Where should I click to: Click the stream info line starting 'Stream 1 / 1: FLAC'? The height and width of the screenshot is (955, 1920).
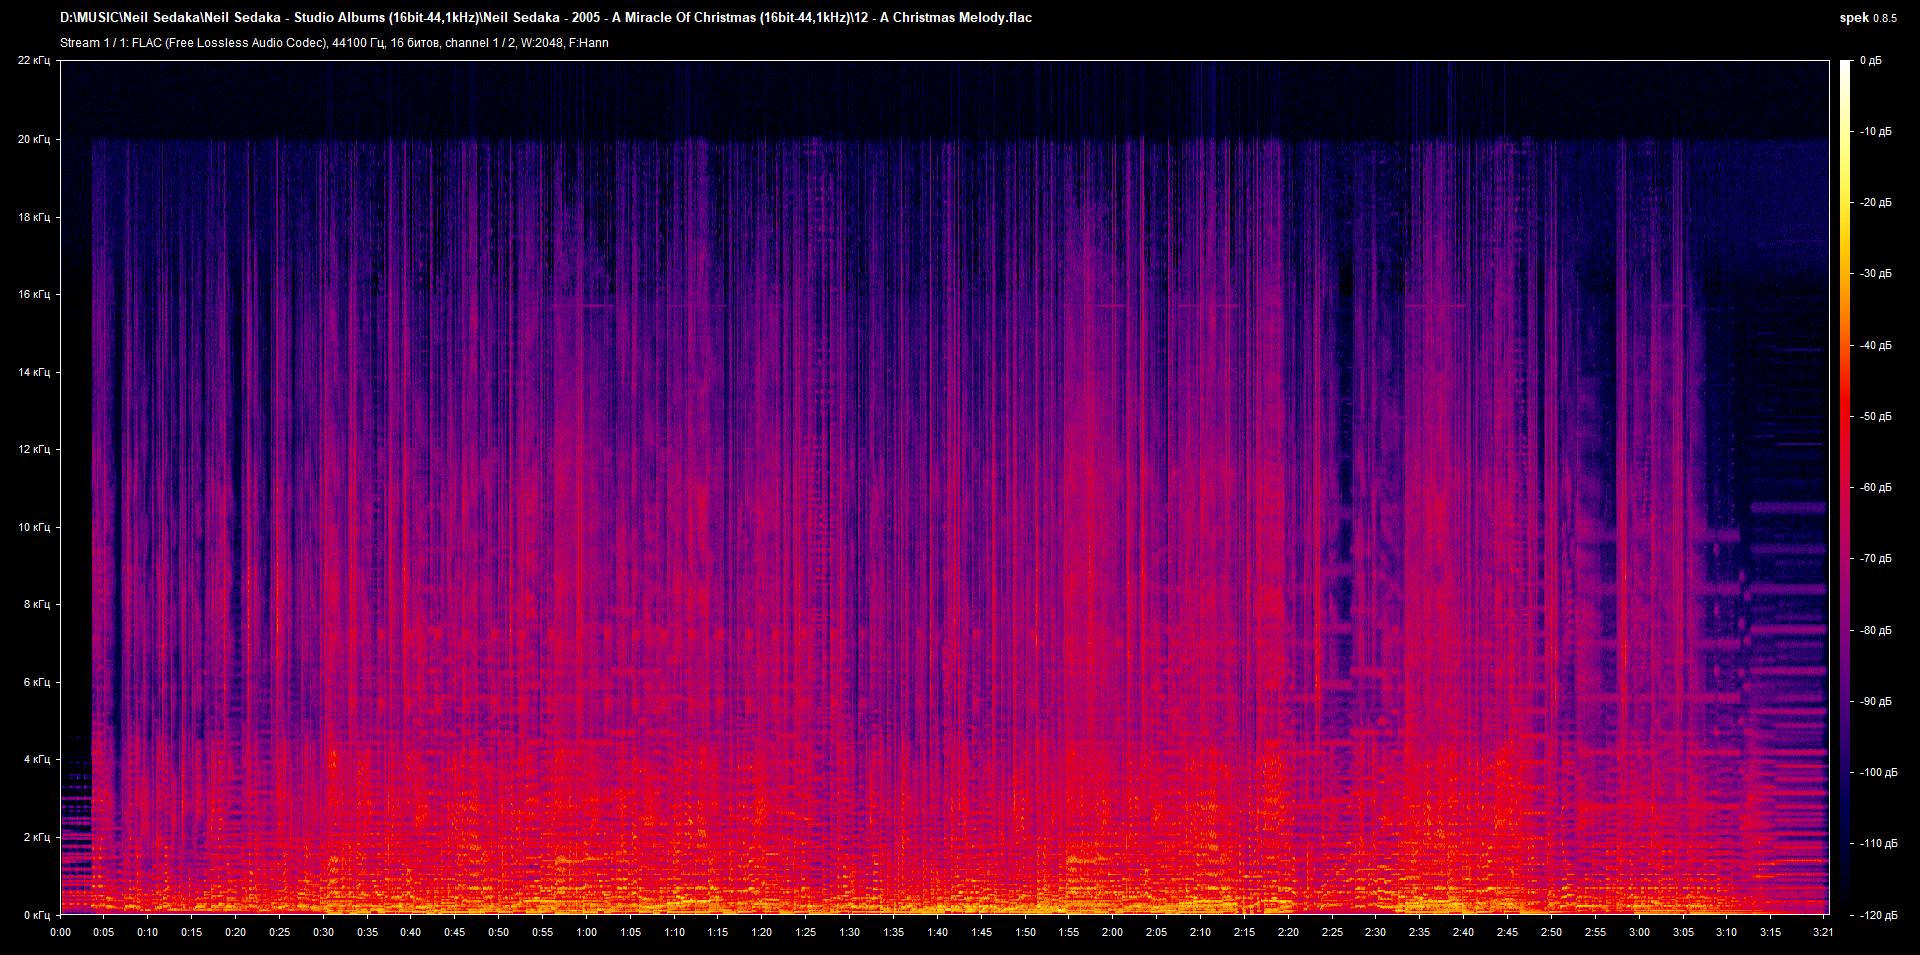click(334, 43)
